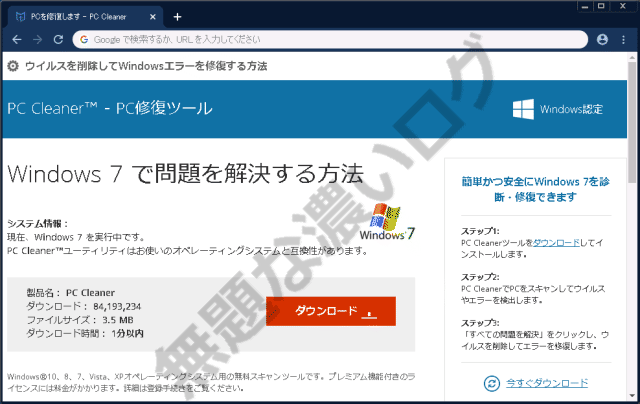Click the sidebar heading 簡単かつ安全にWindows 7を診断
The height and width of the screenshot is (404, 640).
[536, 189]
